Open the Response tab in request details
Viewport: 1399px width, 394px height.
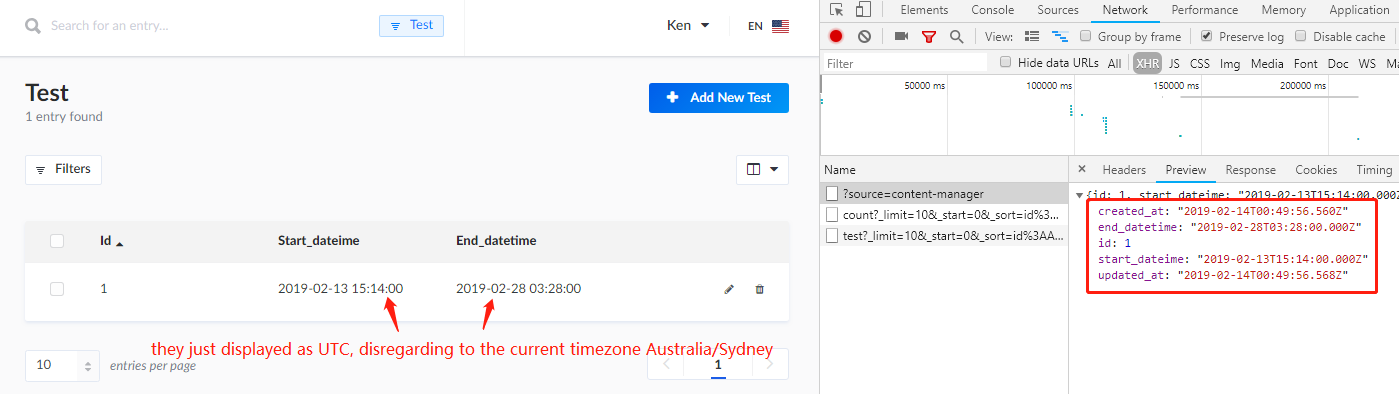pos(1251,170)
